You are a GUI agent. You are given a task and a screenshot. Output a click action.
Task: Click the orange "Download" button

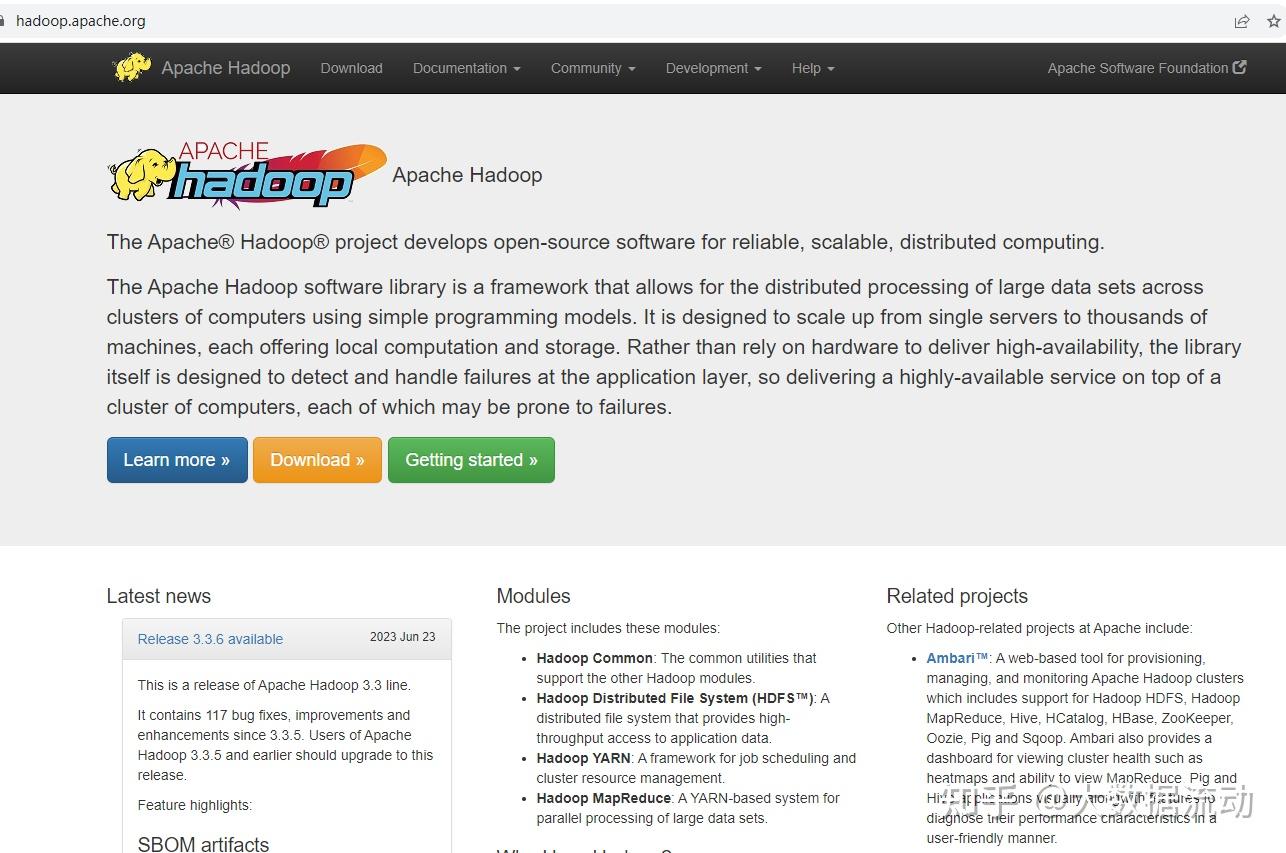point(317,460)
